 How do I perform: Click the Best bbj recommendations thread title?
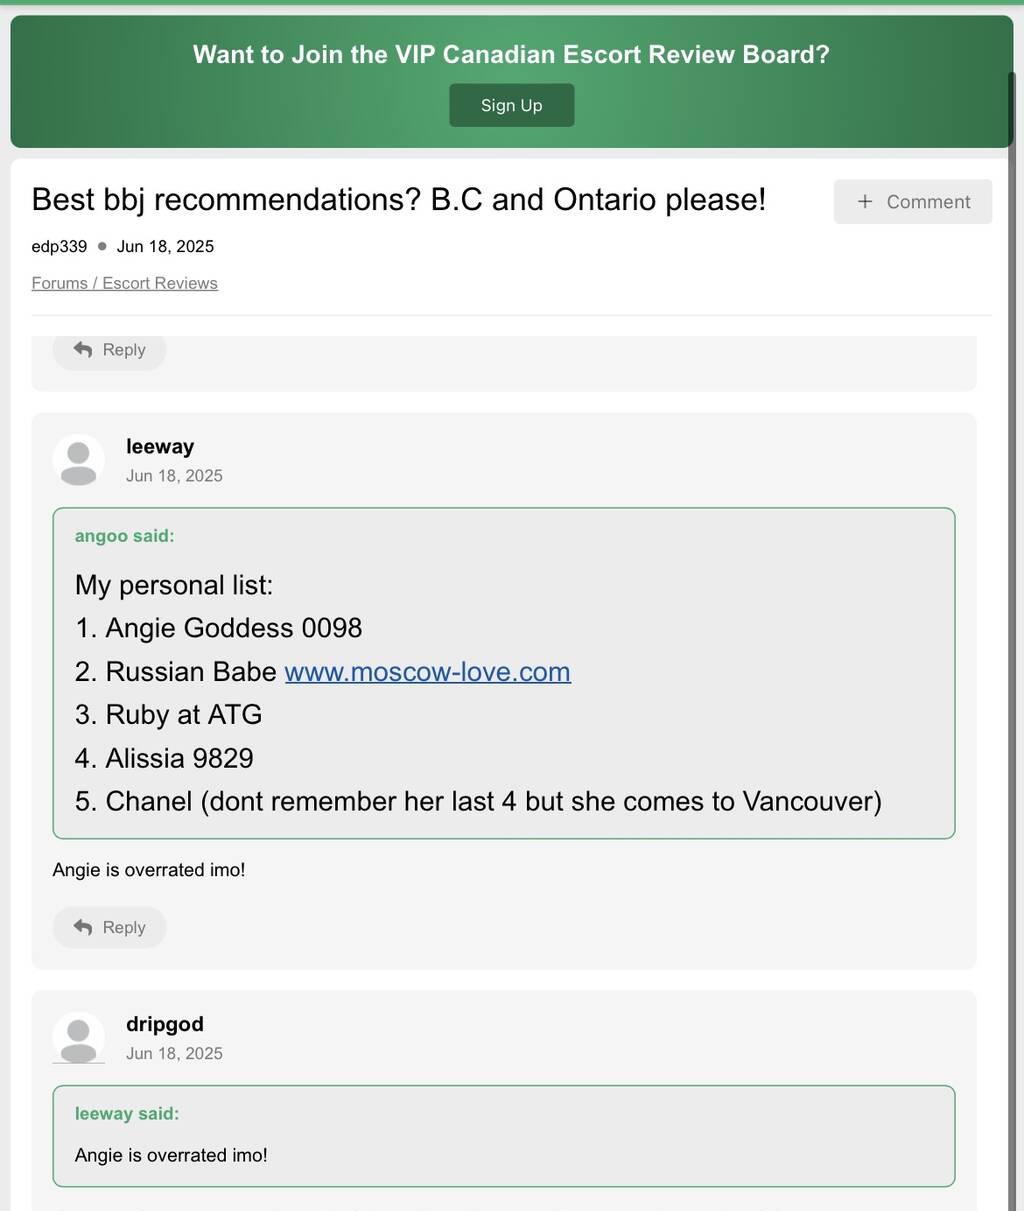coord(398,199)
